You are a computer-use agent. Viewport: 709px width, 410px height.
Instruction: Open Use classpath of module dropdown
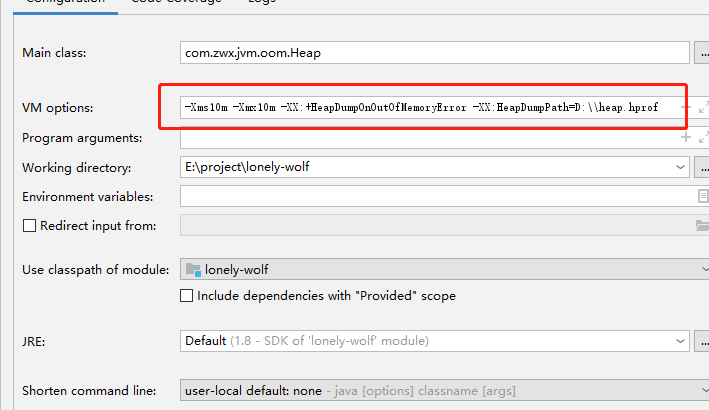[444, 269]
